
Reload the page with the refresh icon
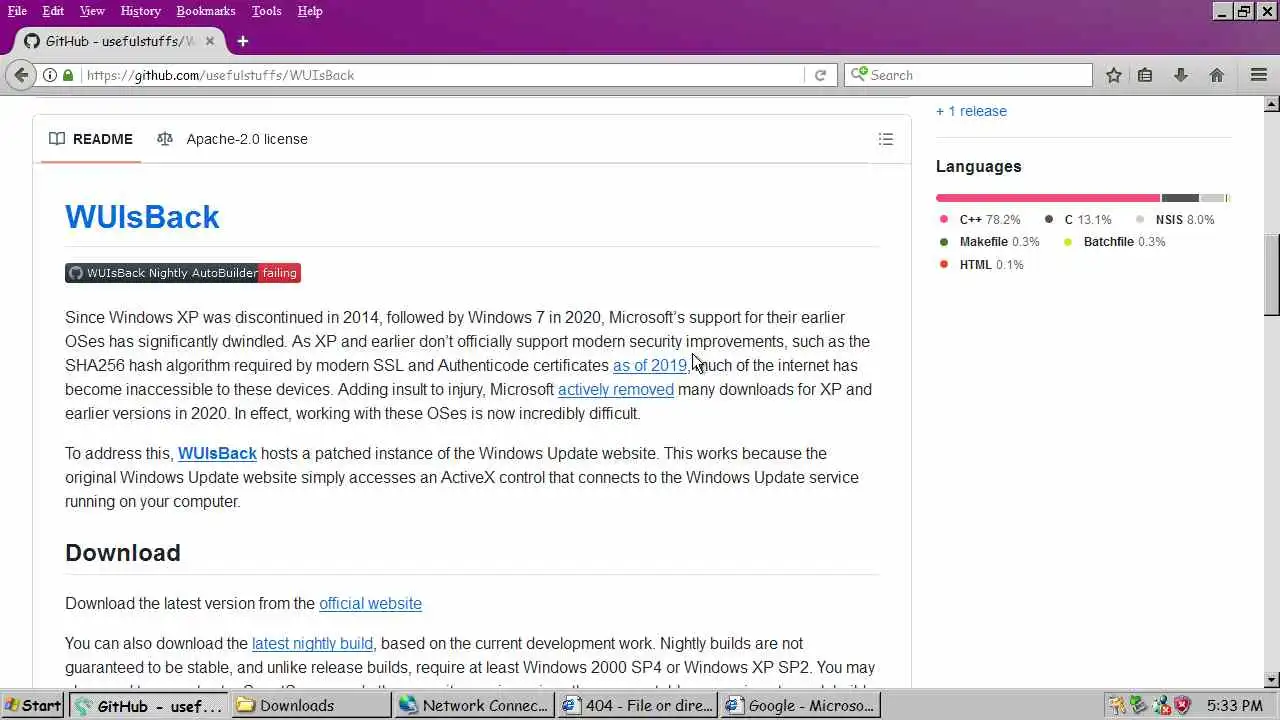pyautogui.click(x=820, y=75)
